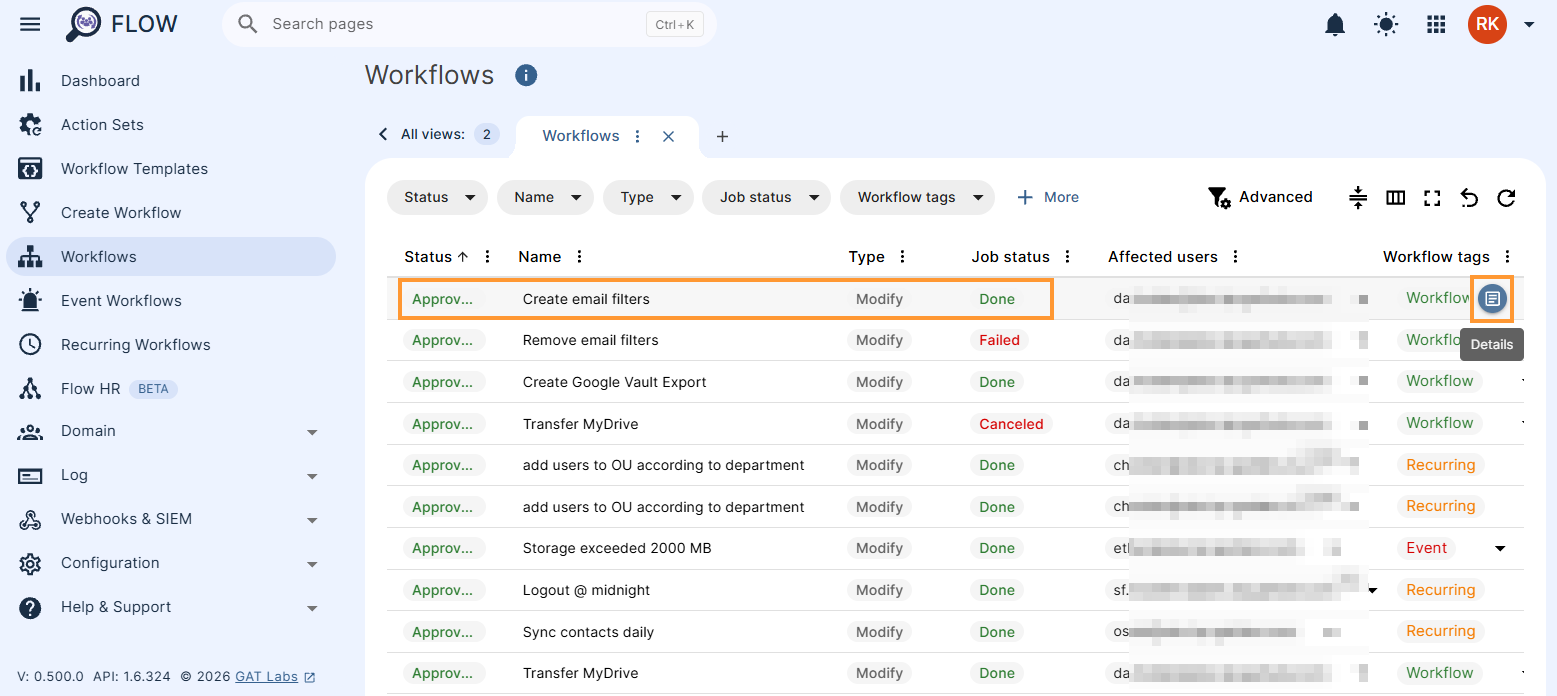Expand the account dropdown arrow beside RK

coord(1529,25)
